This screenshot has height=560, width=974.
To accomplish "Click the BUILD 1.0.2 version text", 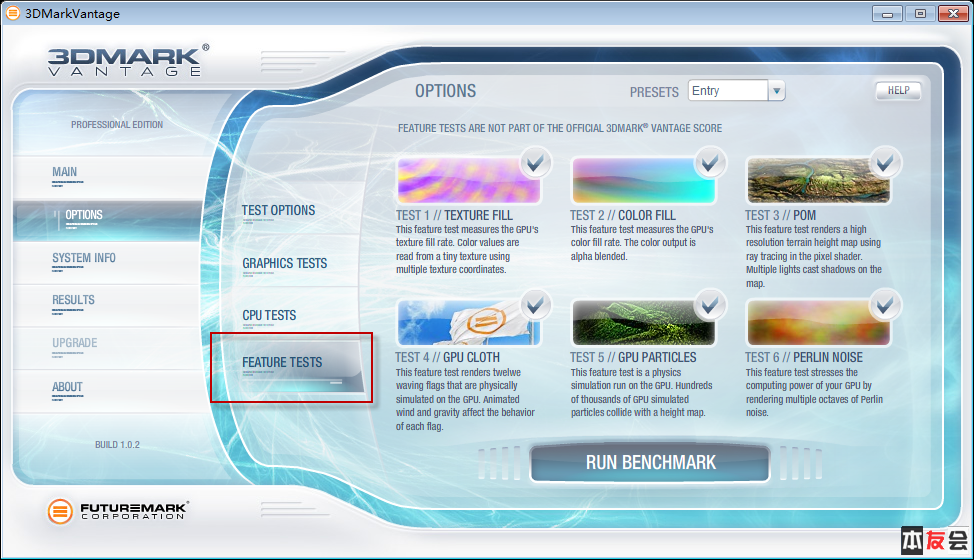I will (x=117, y=445).
